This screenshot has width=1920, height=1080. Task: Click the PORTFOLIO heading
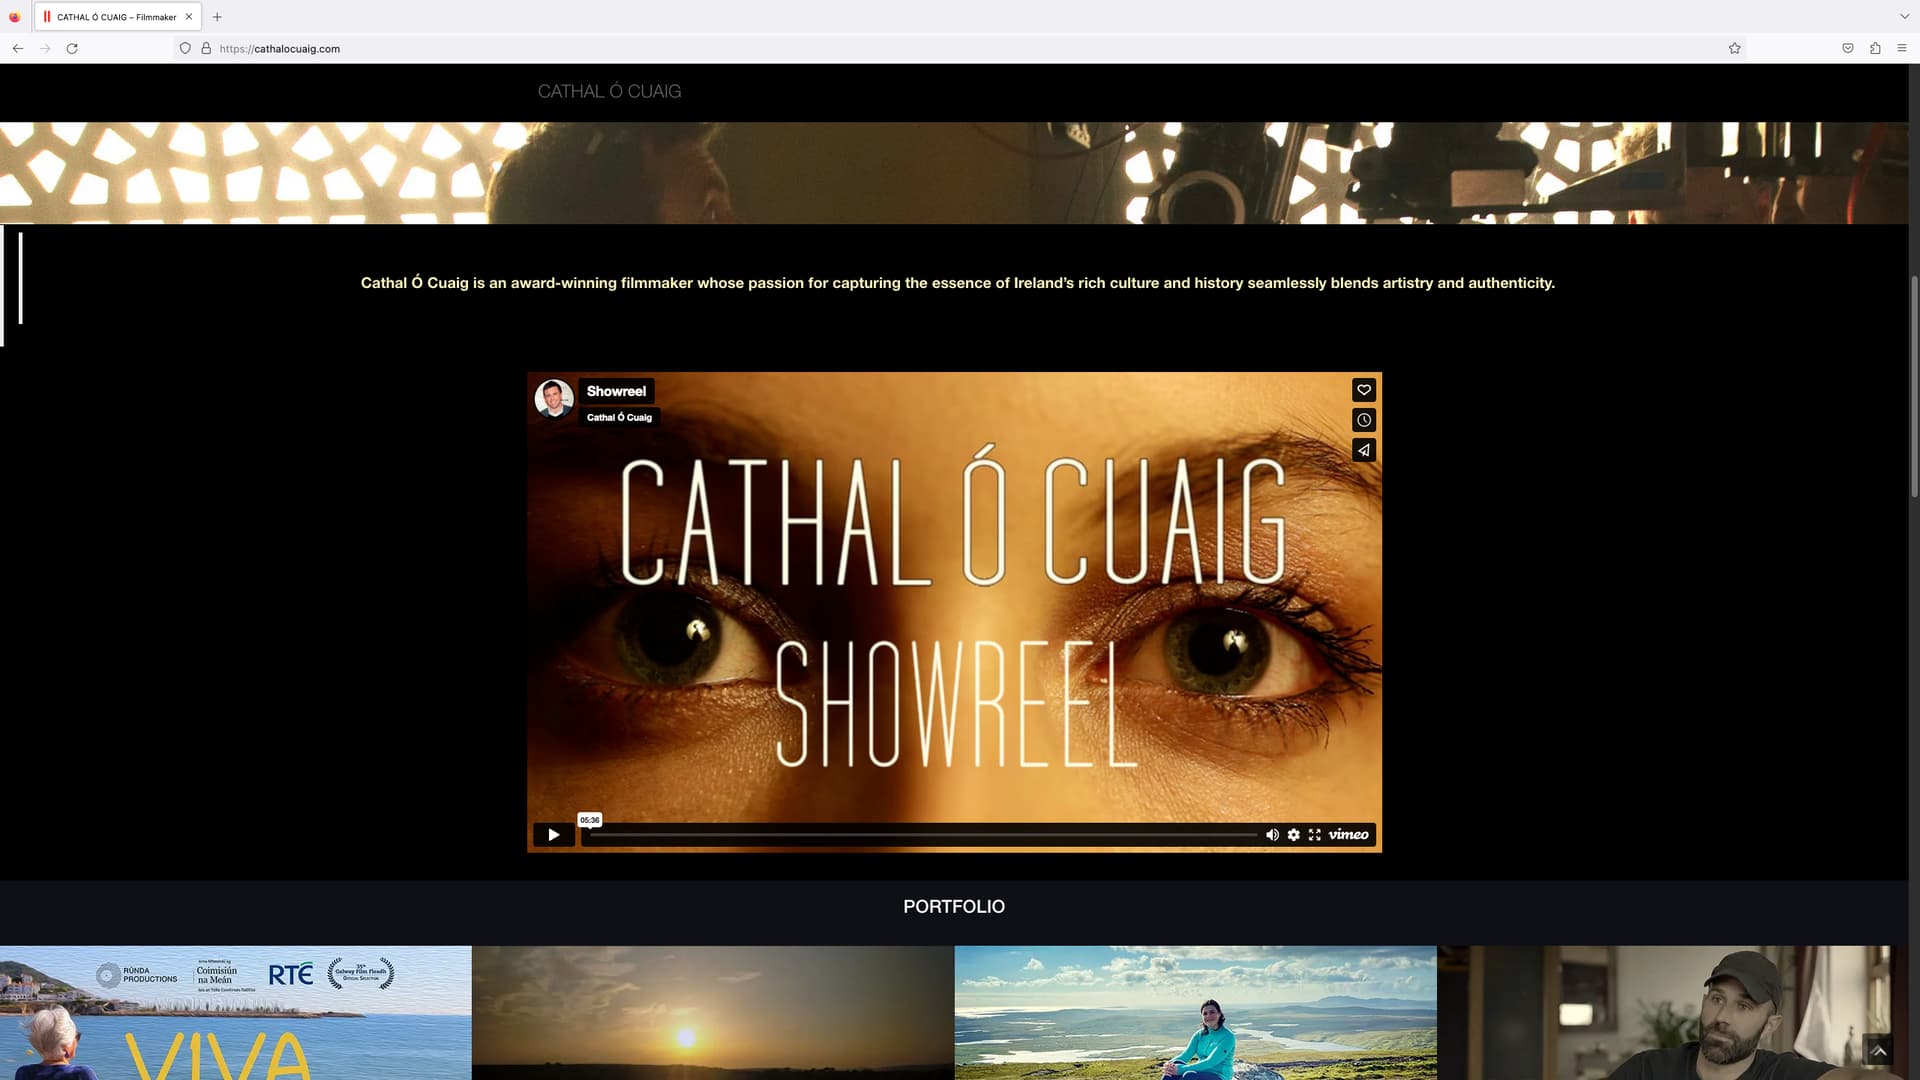pos(954,906)
